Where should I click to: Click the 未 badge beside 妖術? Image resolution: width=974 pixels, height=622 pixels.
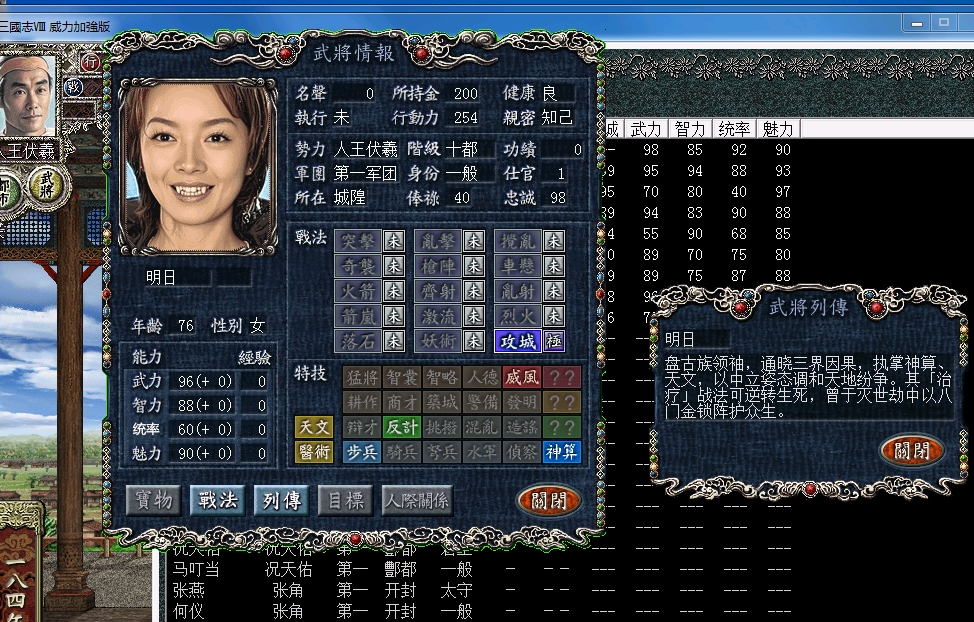[473, 341]
